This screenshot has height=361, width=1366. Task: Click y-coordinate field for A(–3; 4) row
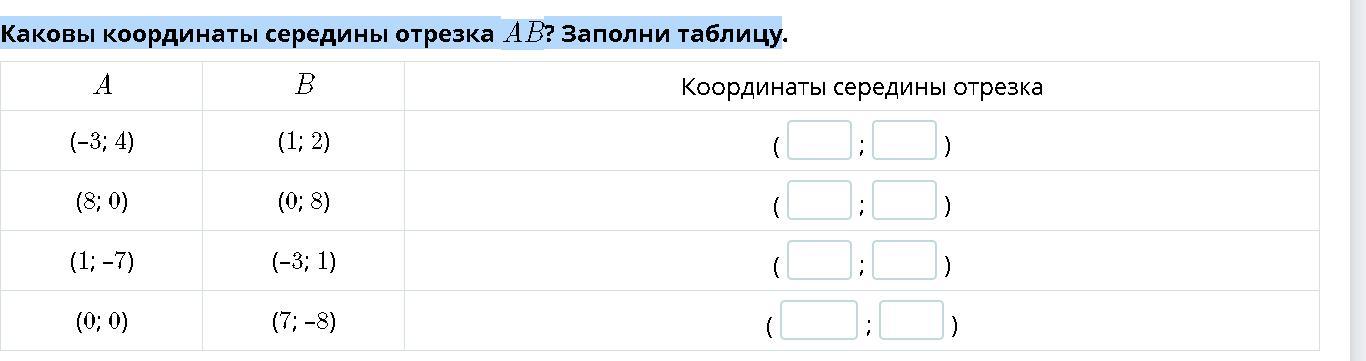point(904,141)
